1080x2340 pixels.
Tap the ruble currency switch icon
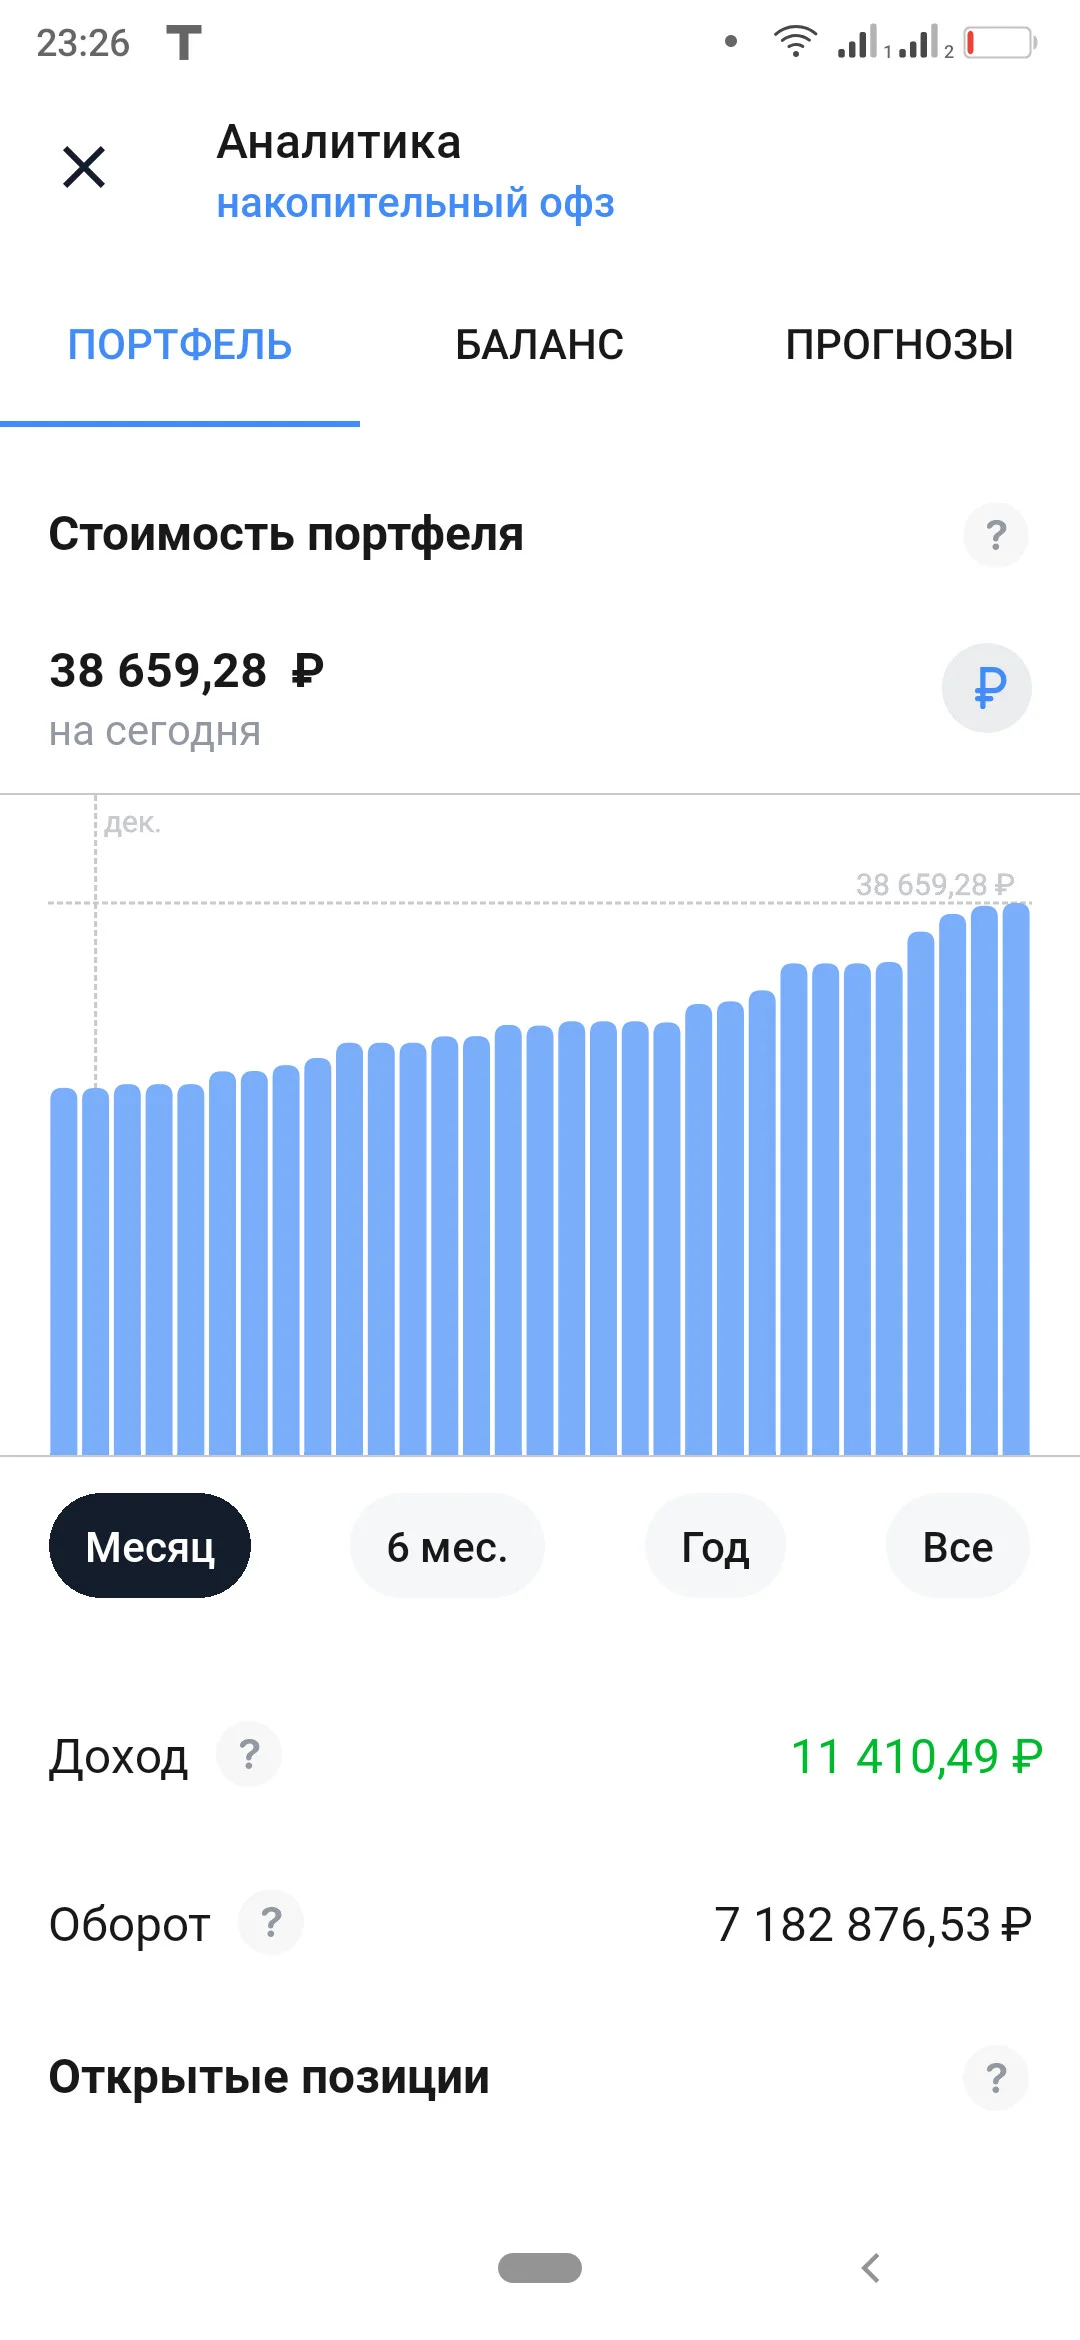(x=987, y=688)
